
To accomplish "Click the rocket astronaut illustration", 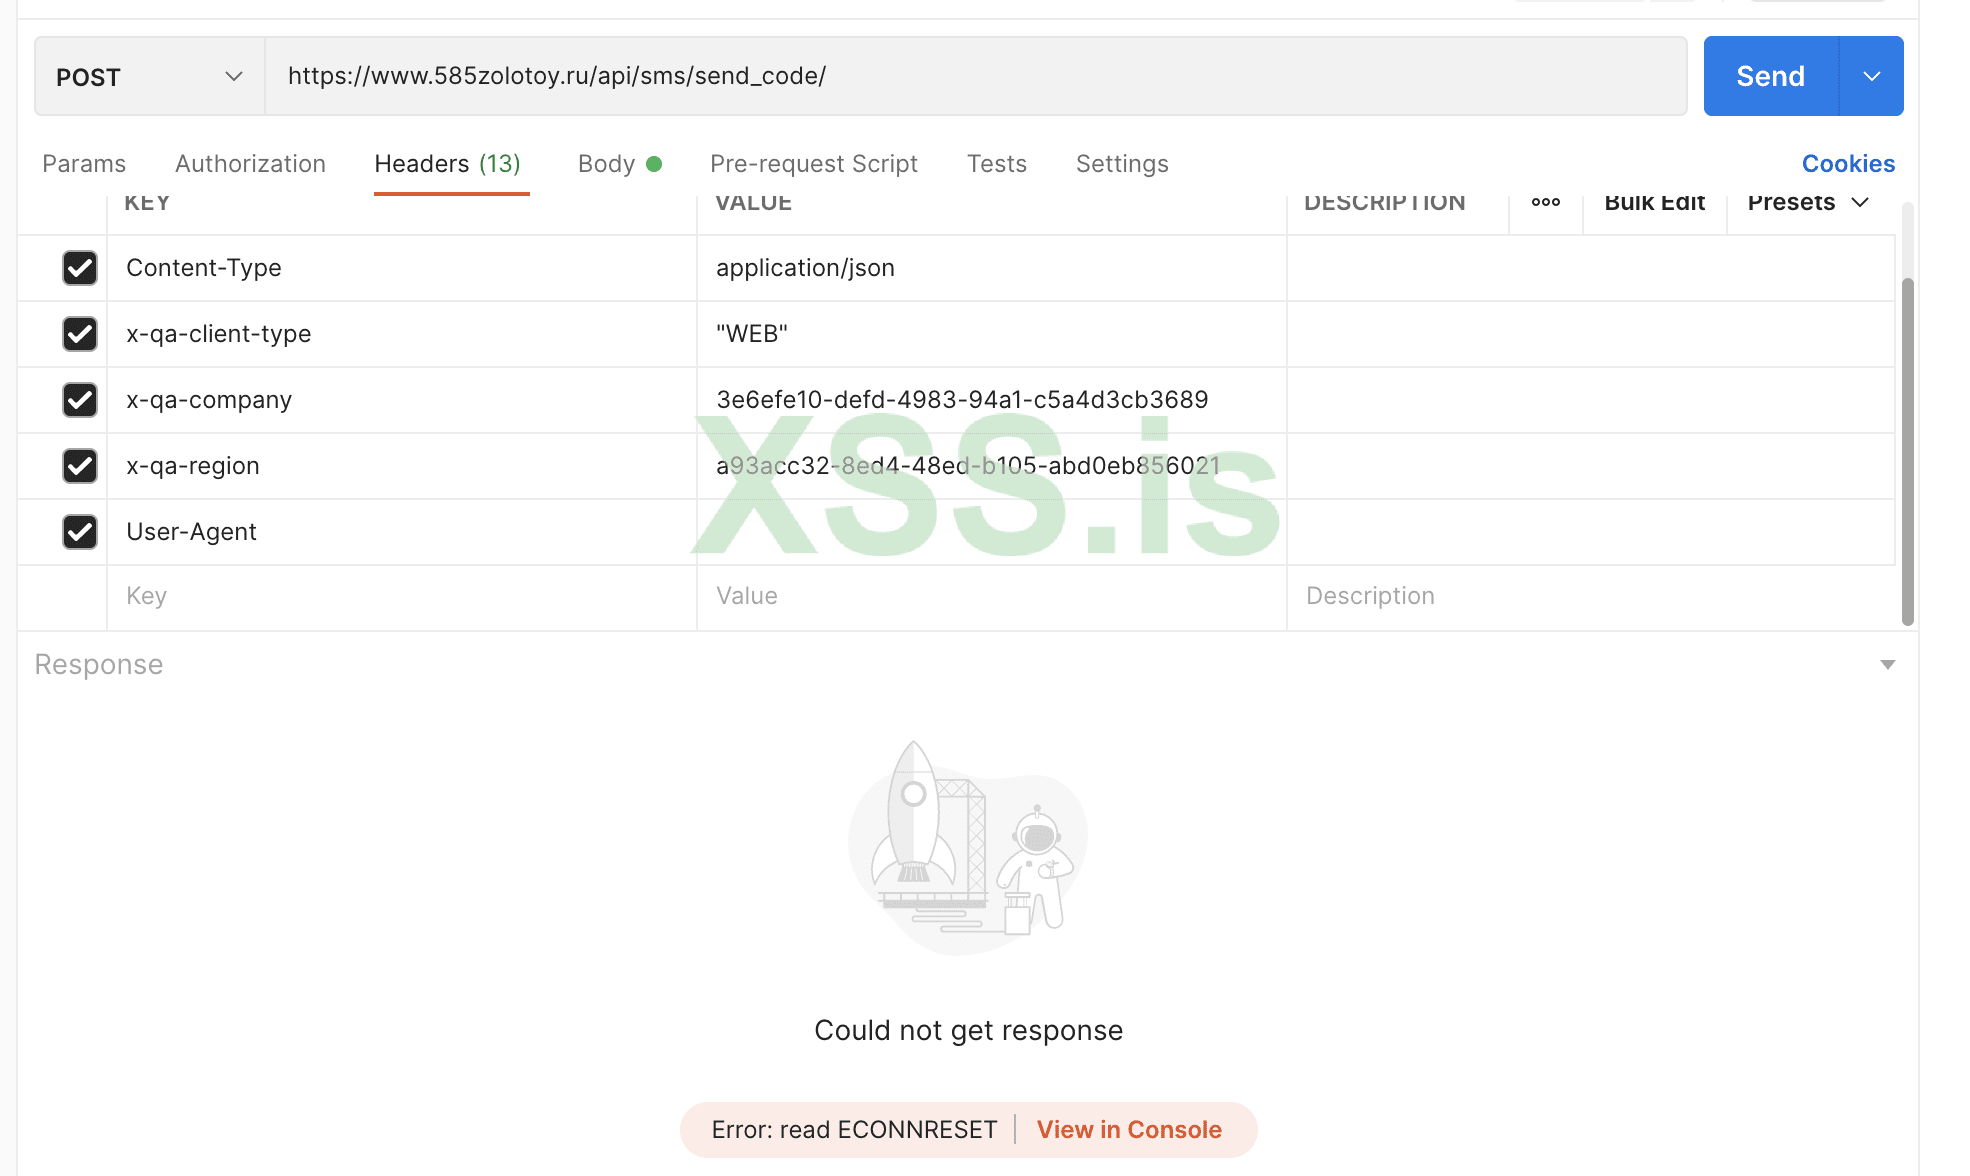I will point(967,848).
